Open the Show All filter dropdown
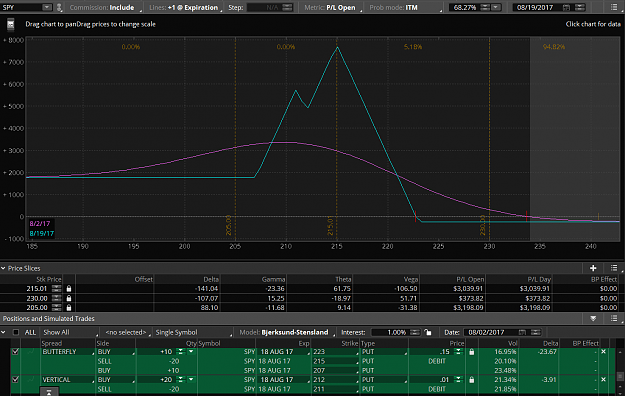 [70, 332]
